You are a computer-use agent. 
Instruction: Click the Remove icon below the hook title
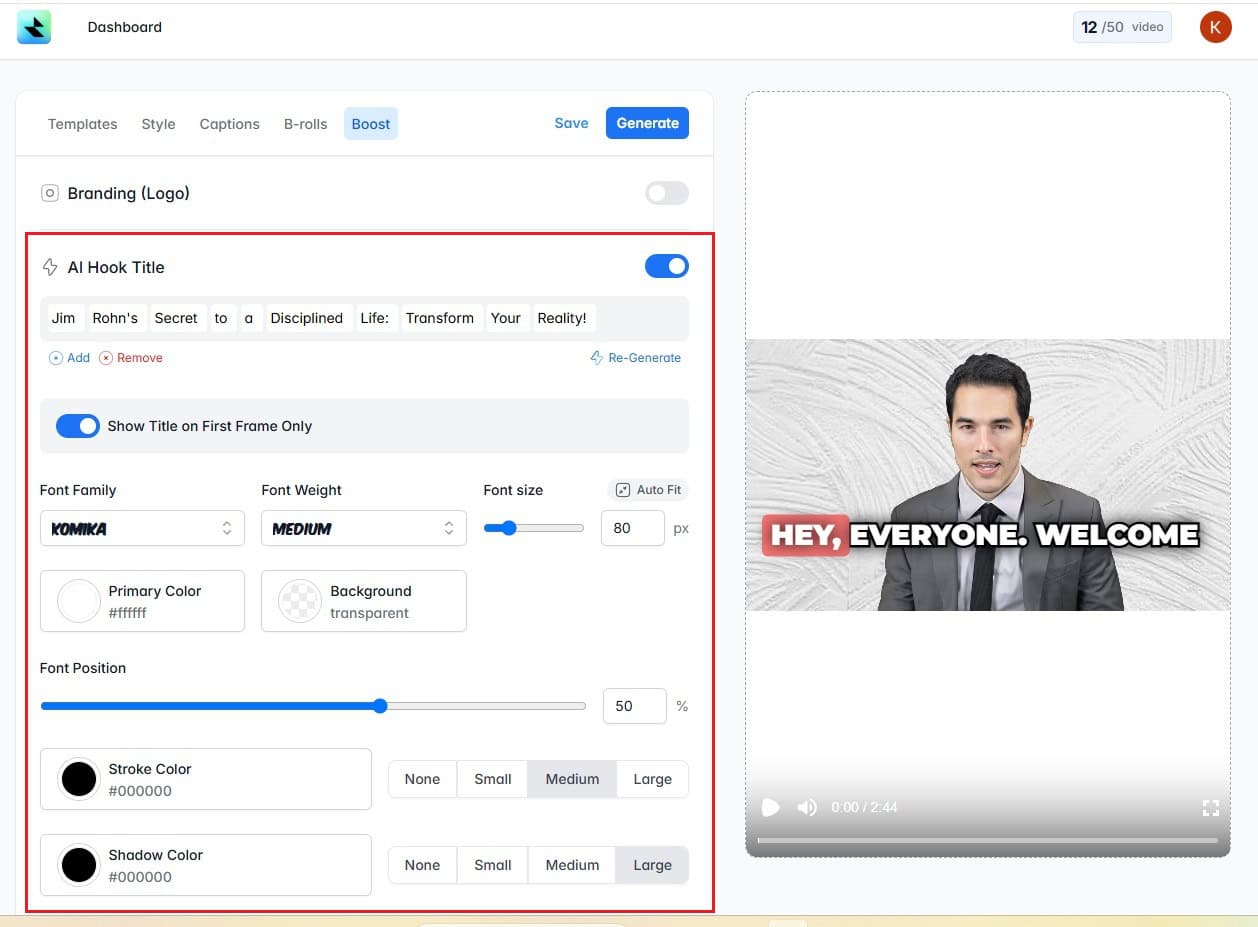coord(108,357)
